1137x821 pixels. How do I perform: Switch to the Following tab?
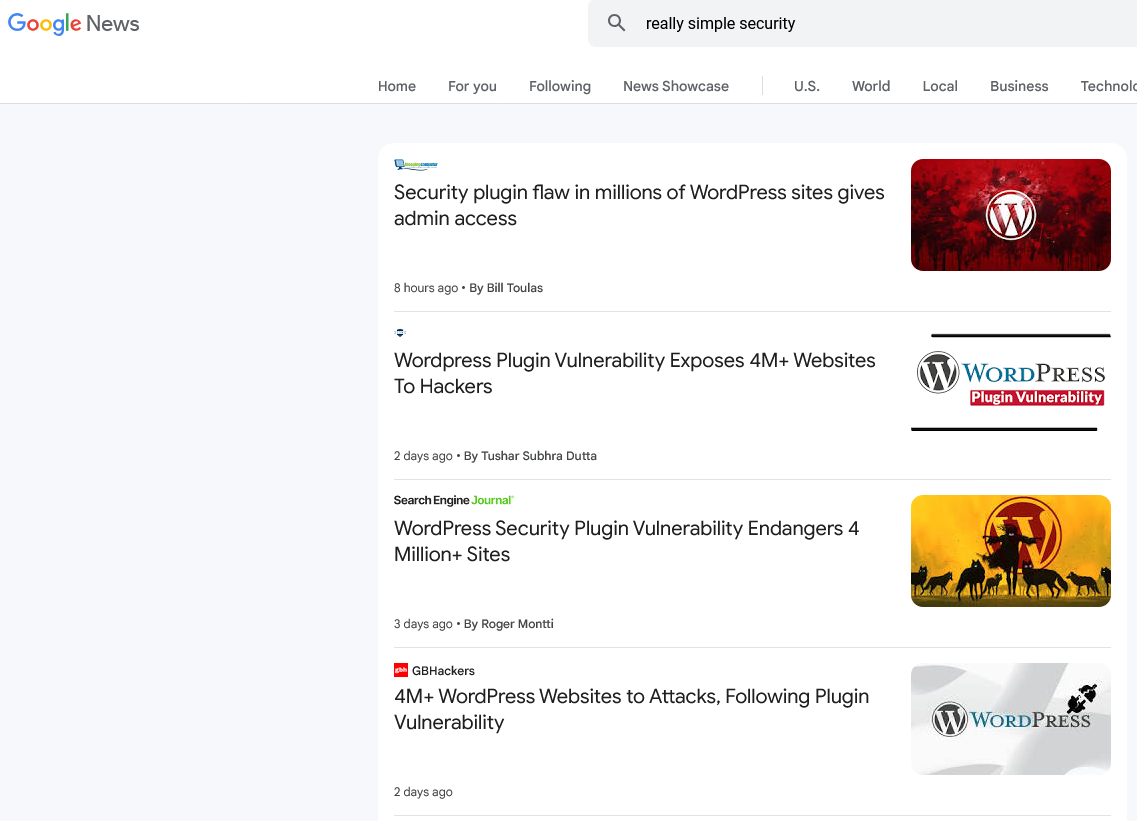pos(560,86)
